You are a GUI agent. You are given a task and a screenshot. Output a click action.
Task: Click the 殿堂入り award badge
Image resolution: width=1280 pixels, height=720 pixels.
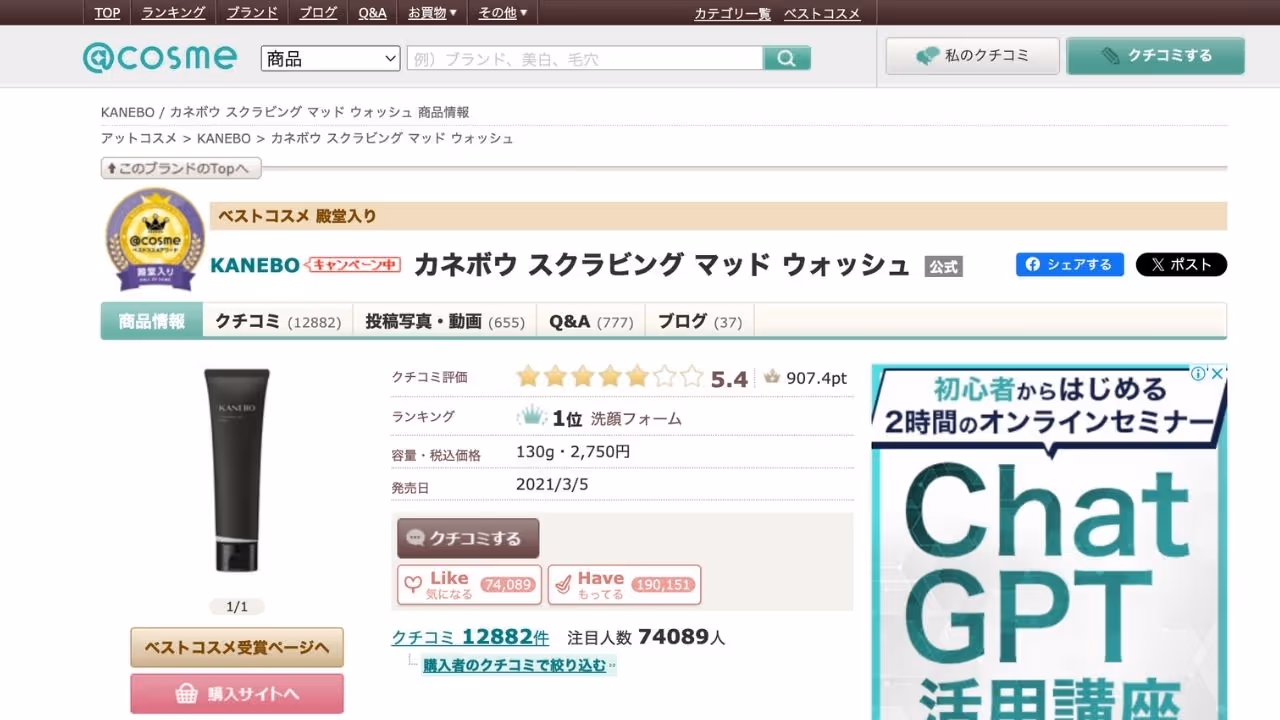pyautogui.click(x=155, y=239)
